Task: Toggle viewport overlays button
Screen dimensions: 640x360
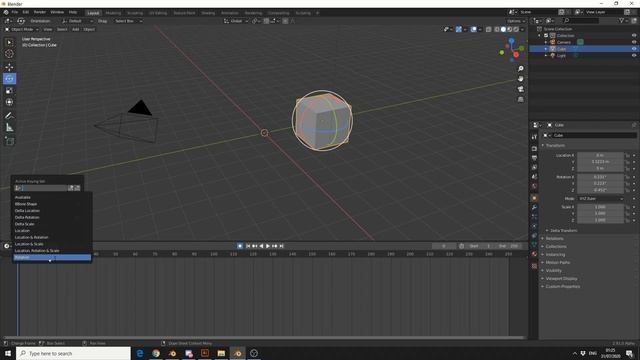Action: pos(473,29)
